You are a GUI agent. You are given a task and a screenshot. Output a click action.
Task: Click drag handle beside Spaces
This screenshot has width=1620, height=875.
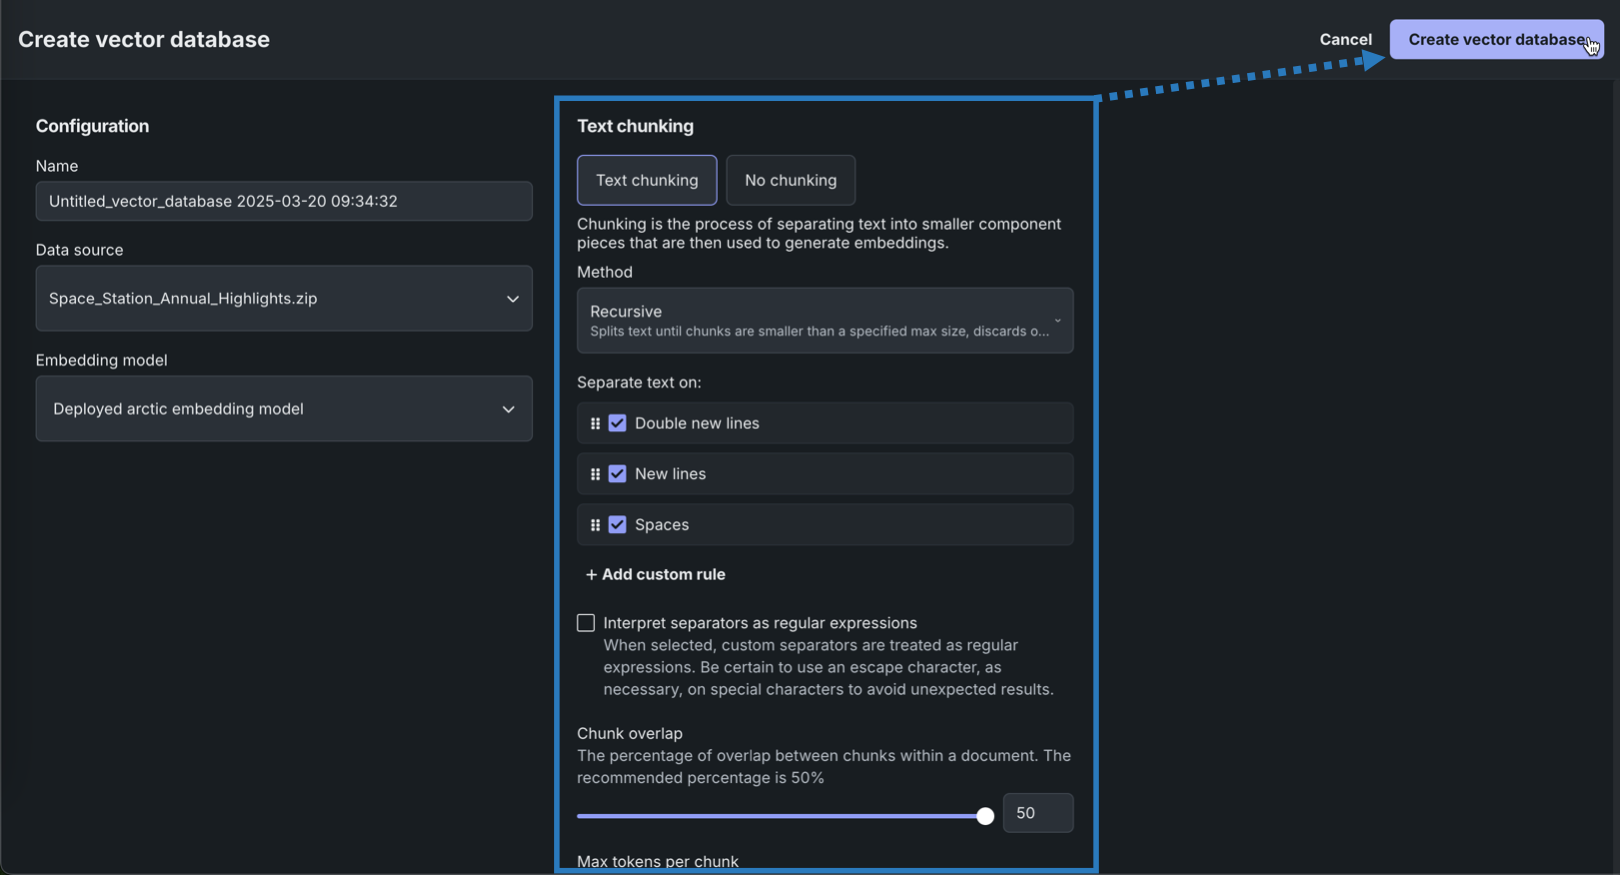click(x=595, y=525)
